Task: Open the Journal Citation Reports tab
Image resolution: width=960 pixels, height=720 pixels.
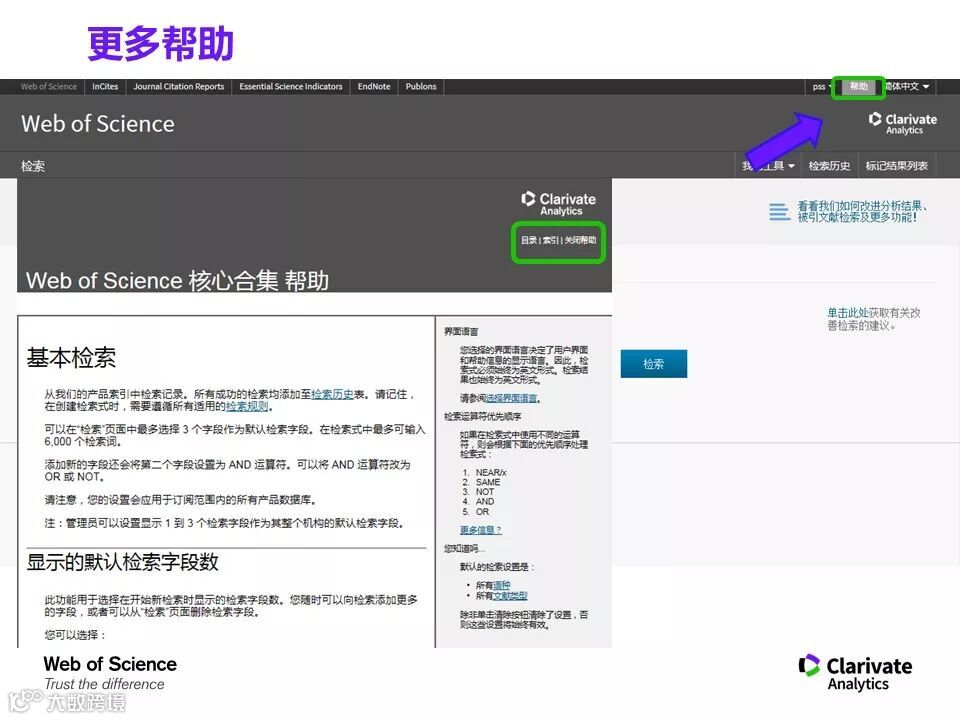Action: (x=179, y=87)
